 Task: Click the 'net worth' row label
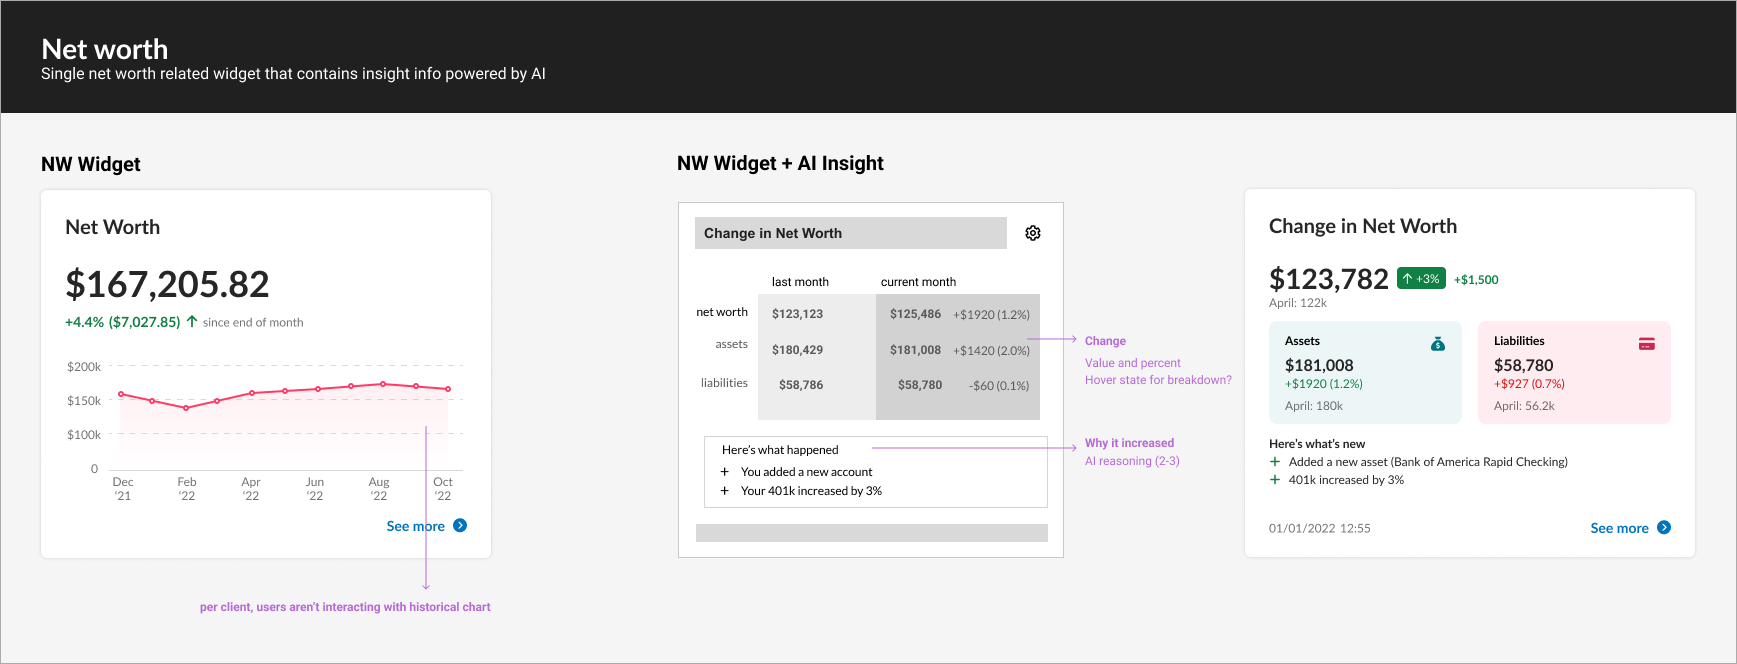(722, 312)
